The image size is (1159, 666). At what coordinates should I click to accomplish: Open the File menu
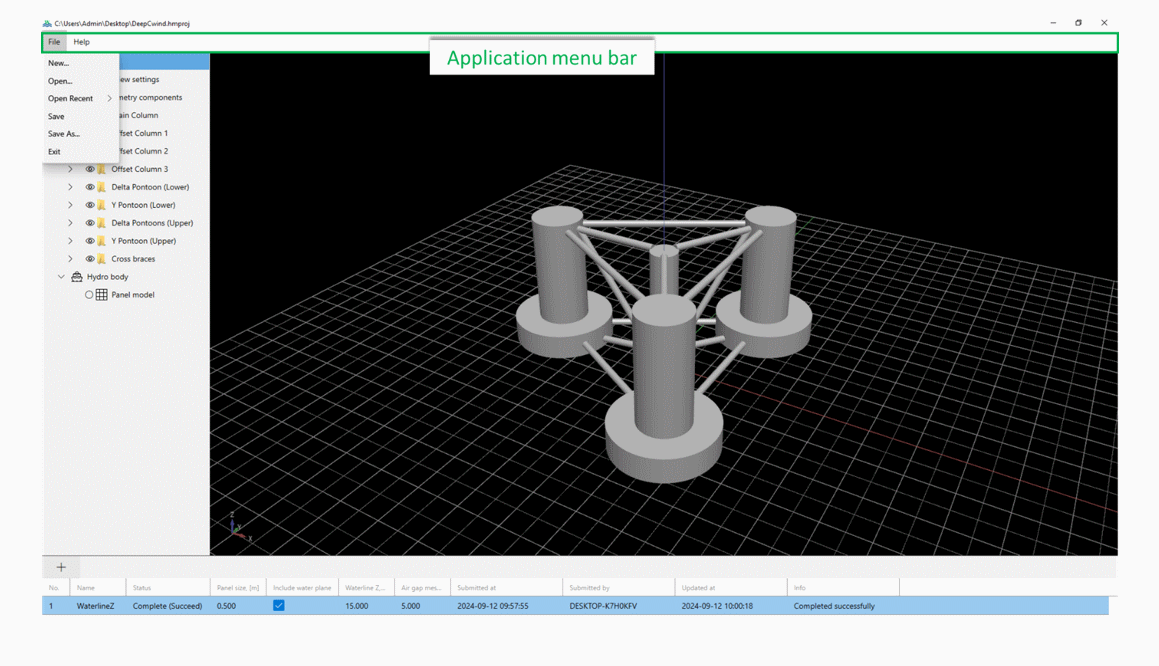[x=54, y=42]
